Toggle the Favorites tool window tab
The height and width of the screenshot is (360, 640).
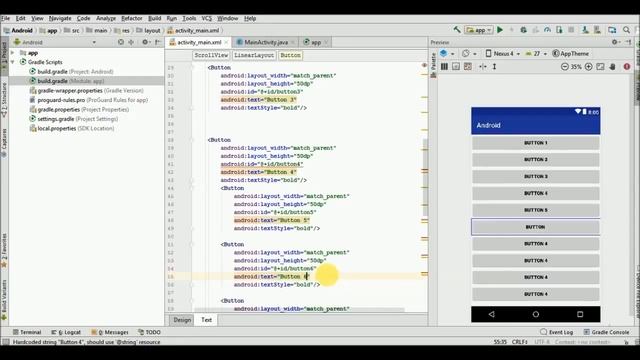[4, 250]
